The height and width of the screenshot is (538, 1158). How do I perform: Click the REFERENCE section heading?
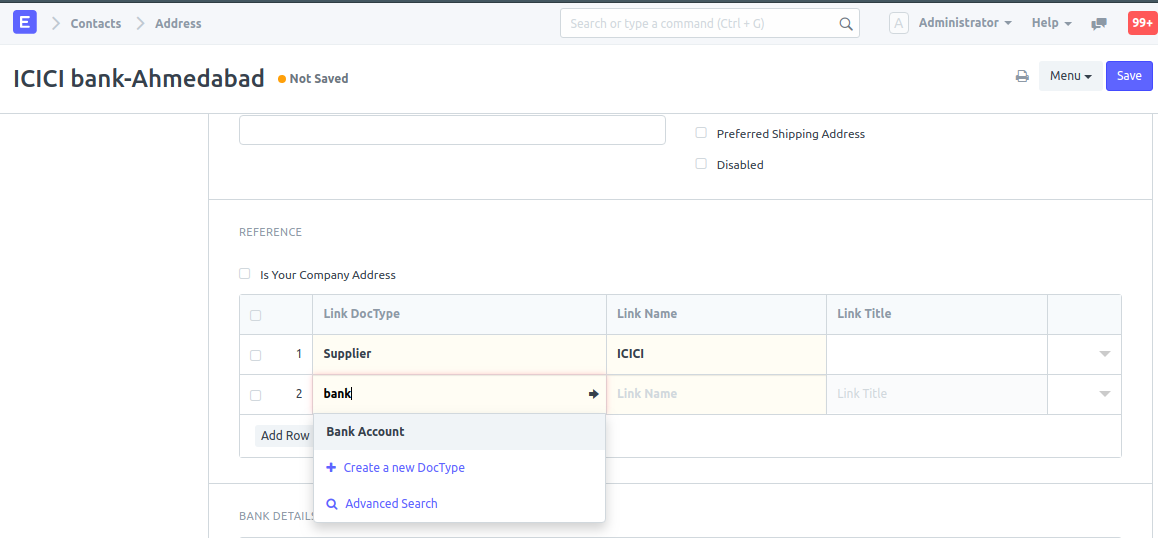[x=270, y=232]
